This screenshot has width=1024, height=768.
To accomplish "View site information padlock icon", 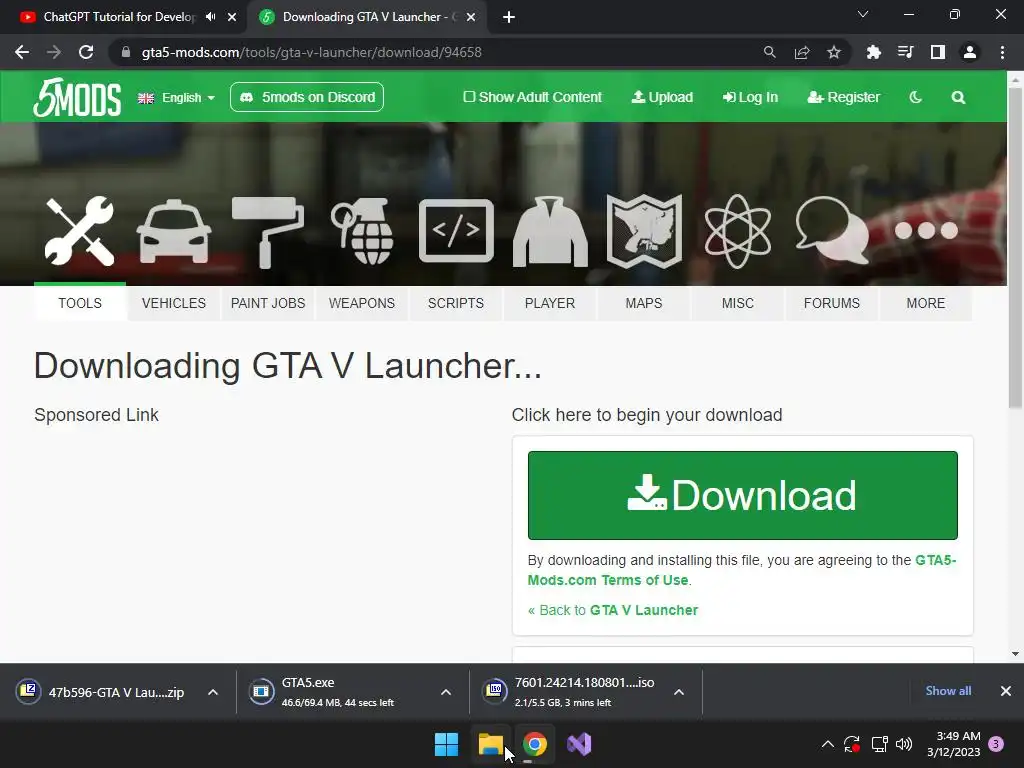I will (x=126, y=52).
